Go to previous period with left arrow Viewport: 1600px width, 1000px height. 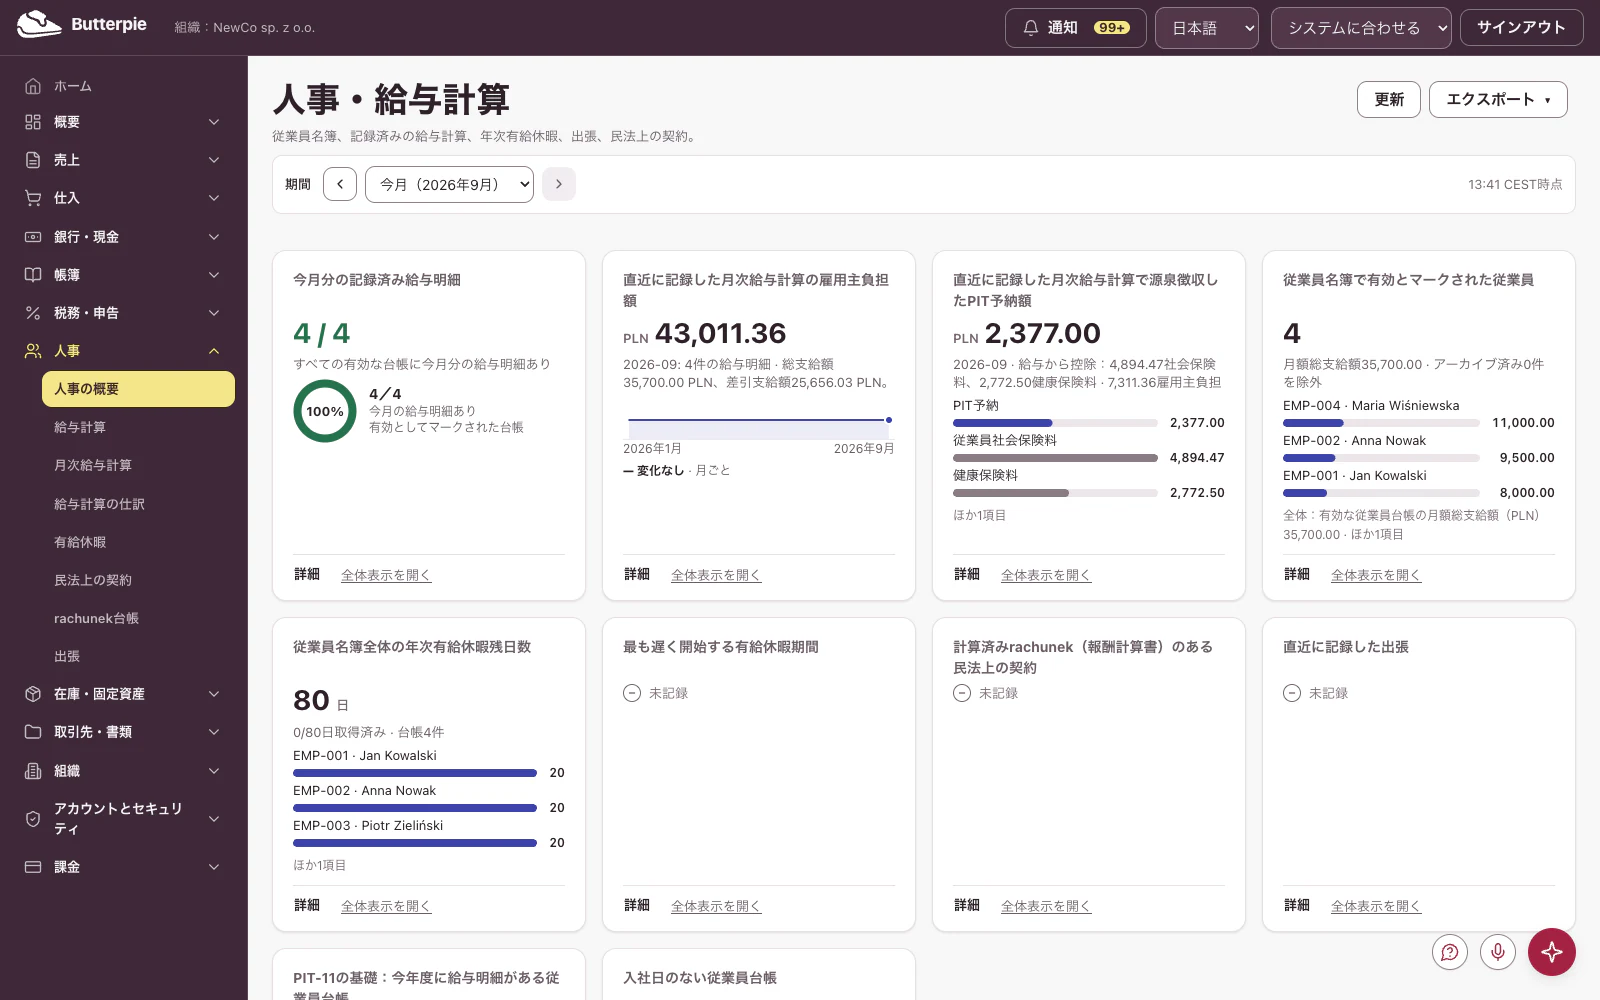tap(340, 184)
